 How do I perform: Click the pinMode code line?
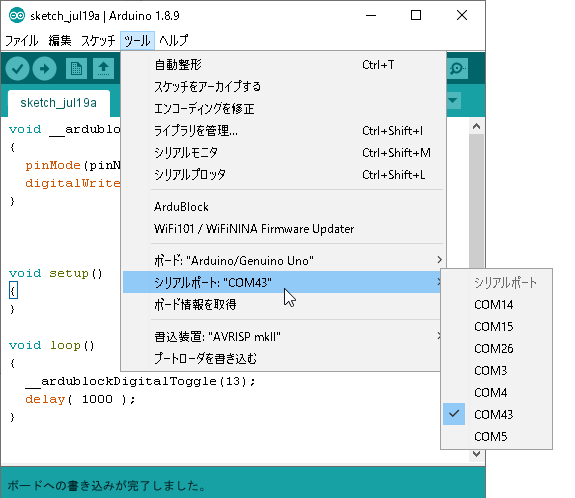point(73,165)
